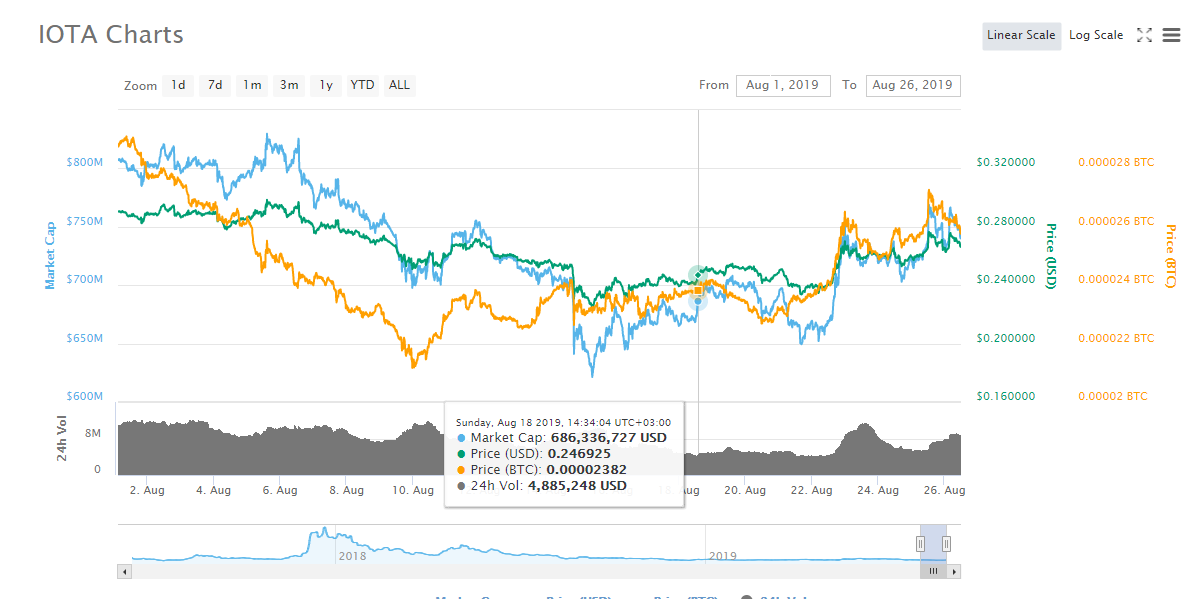Click the $600M axis label
This screenshot has width=1199, height=599.
[84, 396]
